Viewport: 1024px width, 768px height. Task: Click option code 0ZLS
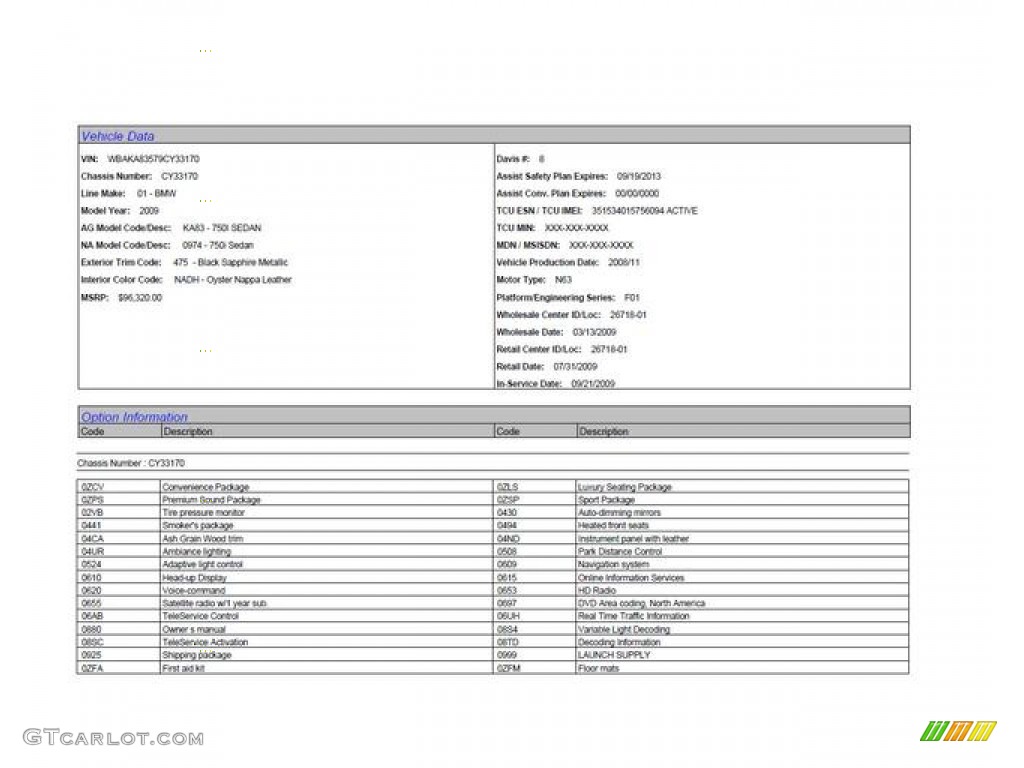507,487
